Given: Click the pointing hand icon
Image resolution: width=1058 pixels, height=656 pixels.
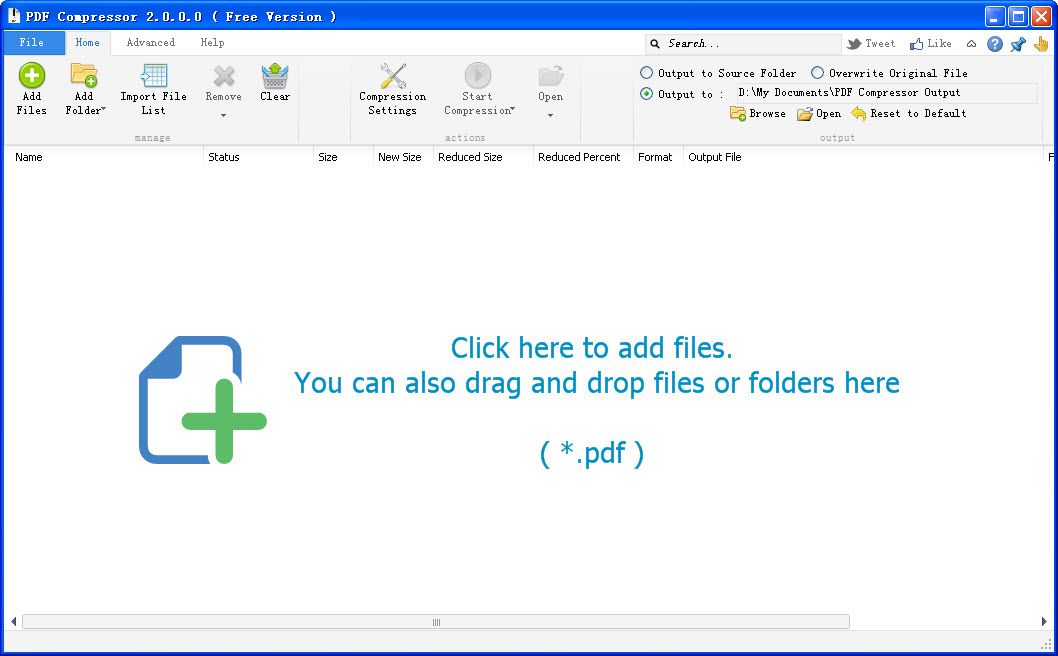Looking at the screenshot, I should (x=1041, y=44).
